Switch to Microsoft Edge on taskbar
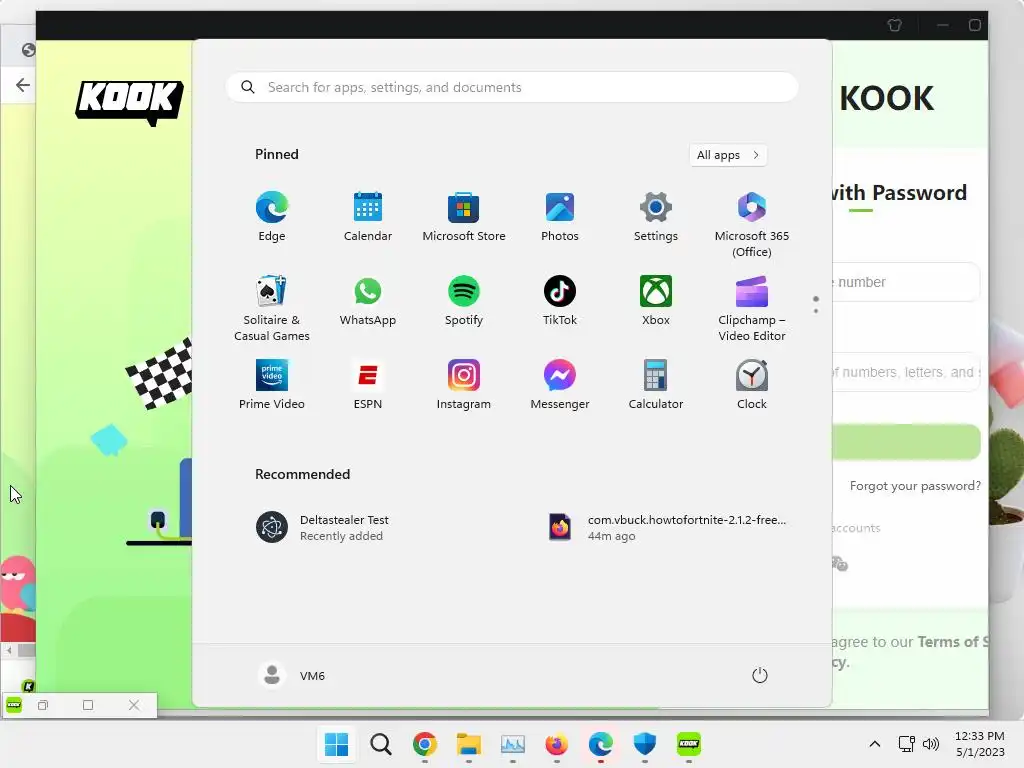The width and height of the screenshot is (1024, 768). [600, 744]
